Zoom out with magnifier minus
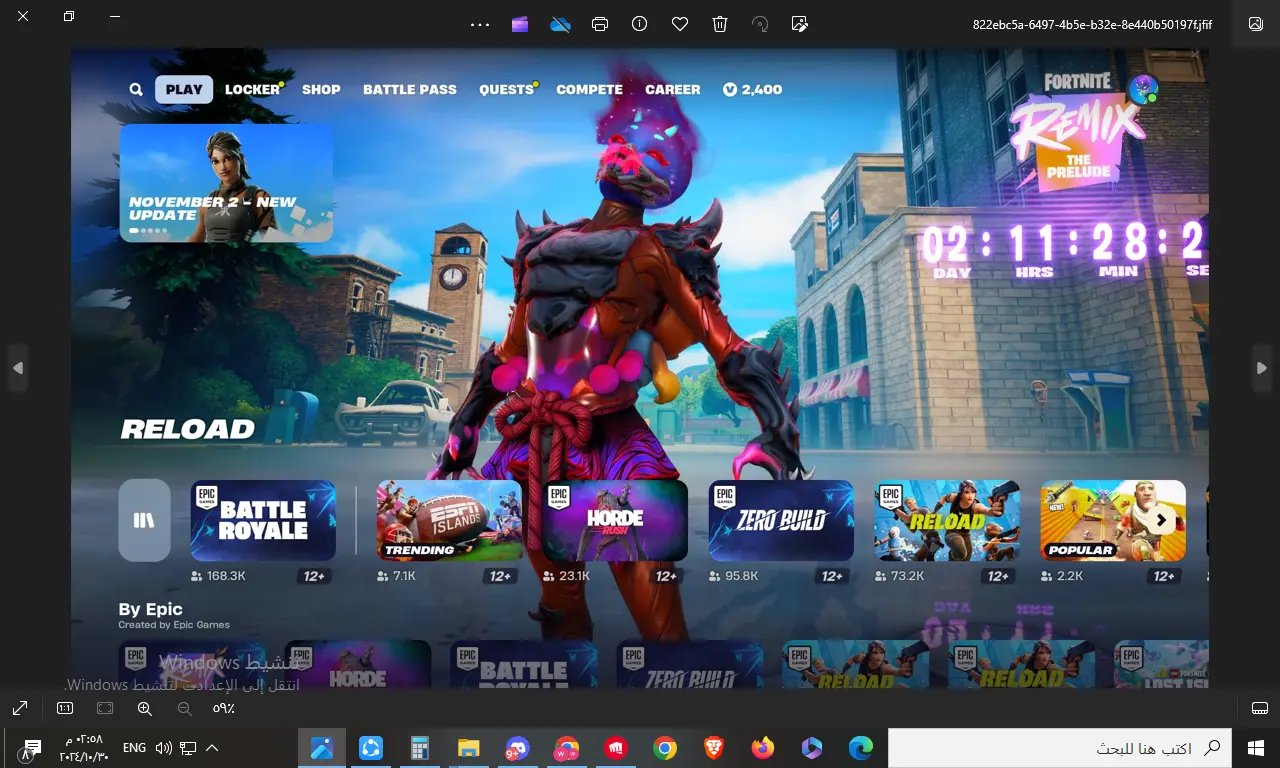The width and height of the screenshot is (1280, 768). [185, 708]
